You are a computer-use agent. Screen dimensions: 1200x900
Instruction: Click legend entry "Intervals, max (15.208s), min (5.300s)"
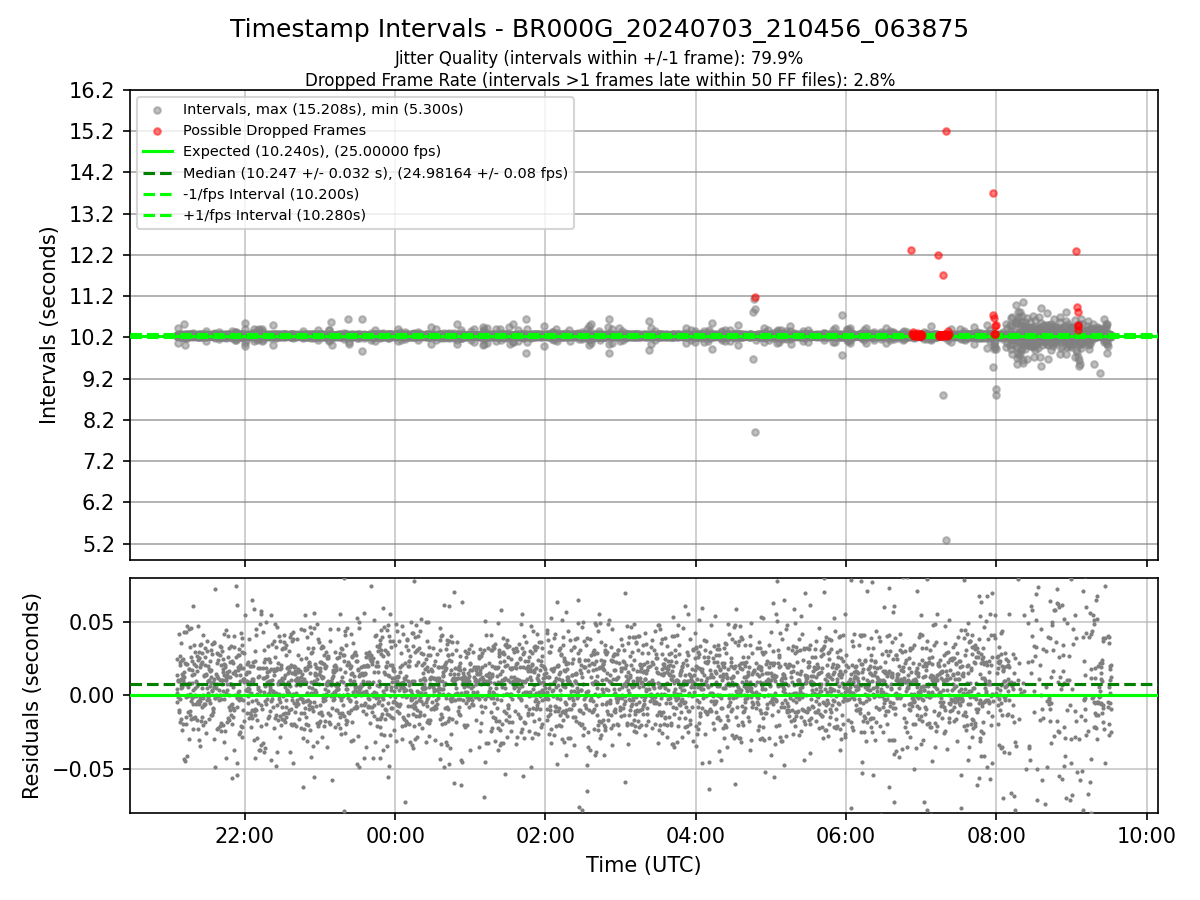pyautogui.click(x=323, y=108)
